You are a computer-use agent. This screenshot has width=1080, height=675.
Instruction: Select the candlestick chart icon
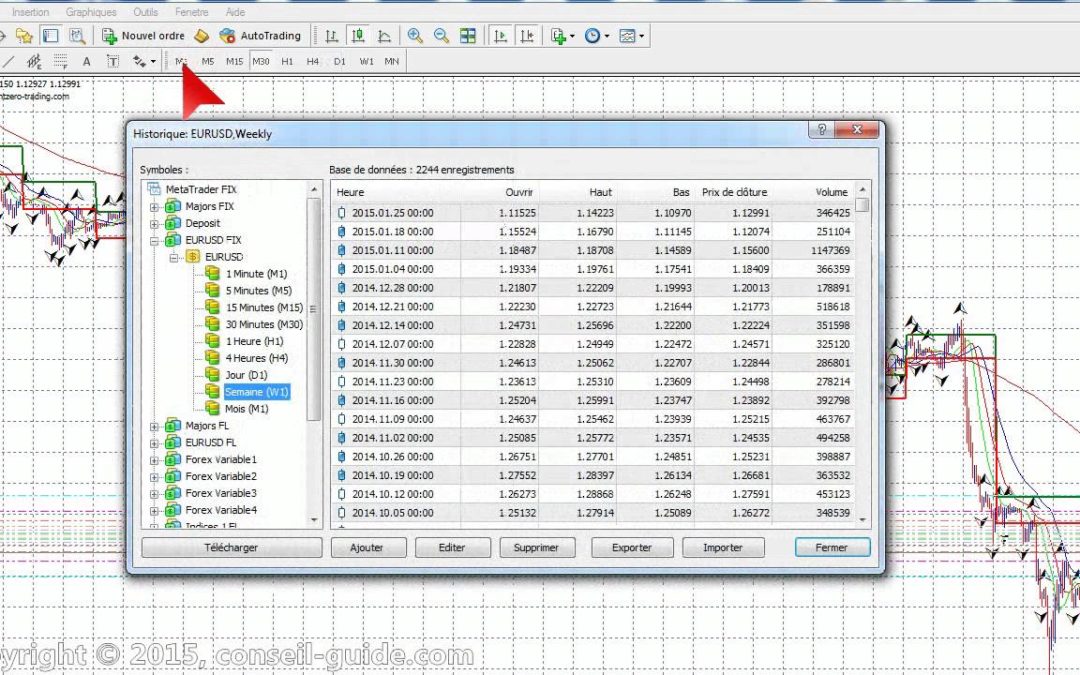[x=357, y=36]
